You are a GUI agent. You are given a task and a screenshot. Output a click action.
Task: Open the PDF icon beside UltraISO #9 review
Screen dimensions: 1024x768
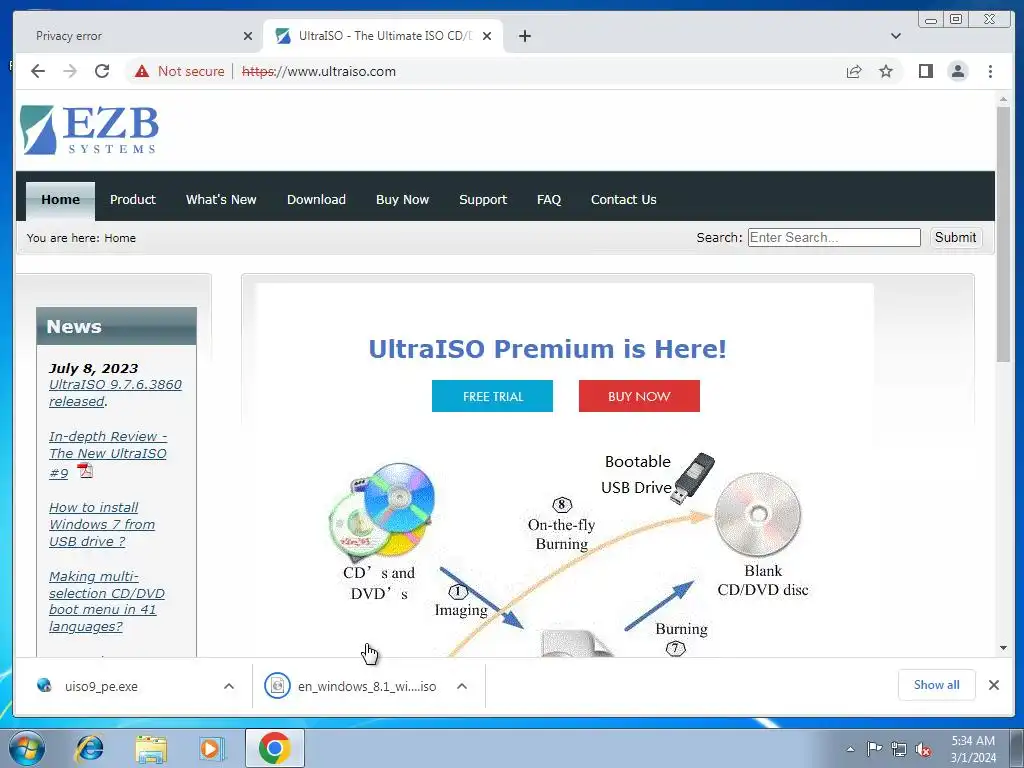click(85, 470)
